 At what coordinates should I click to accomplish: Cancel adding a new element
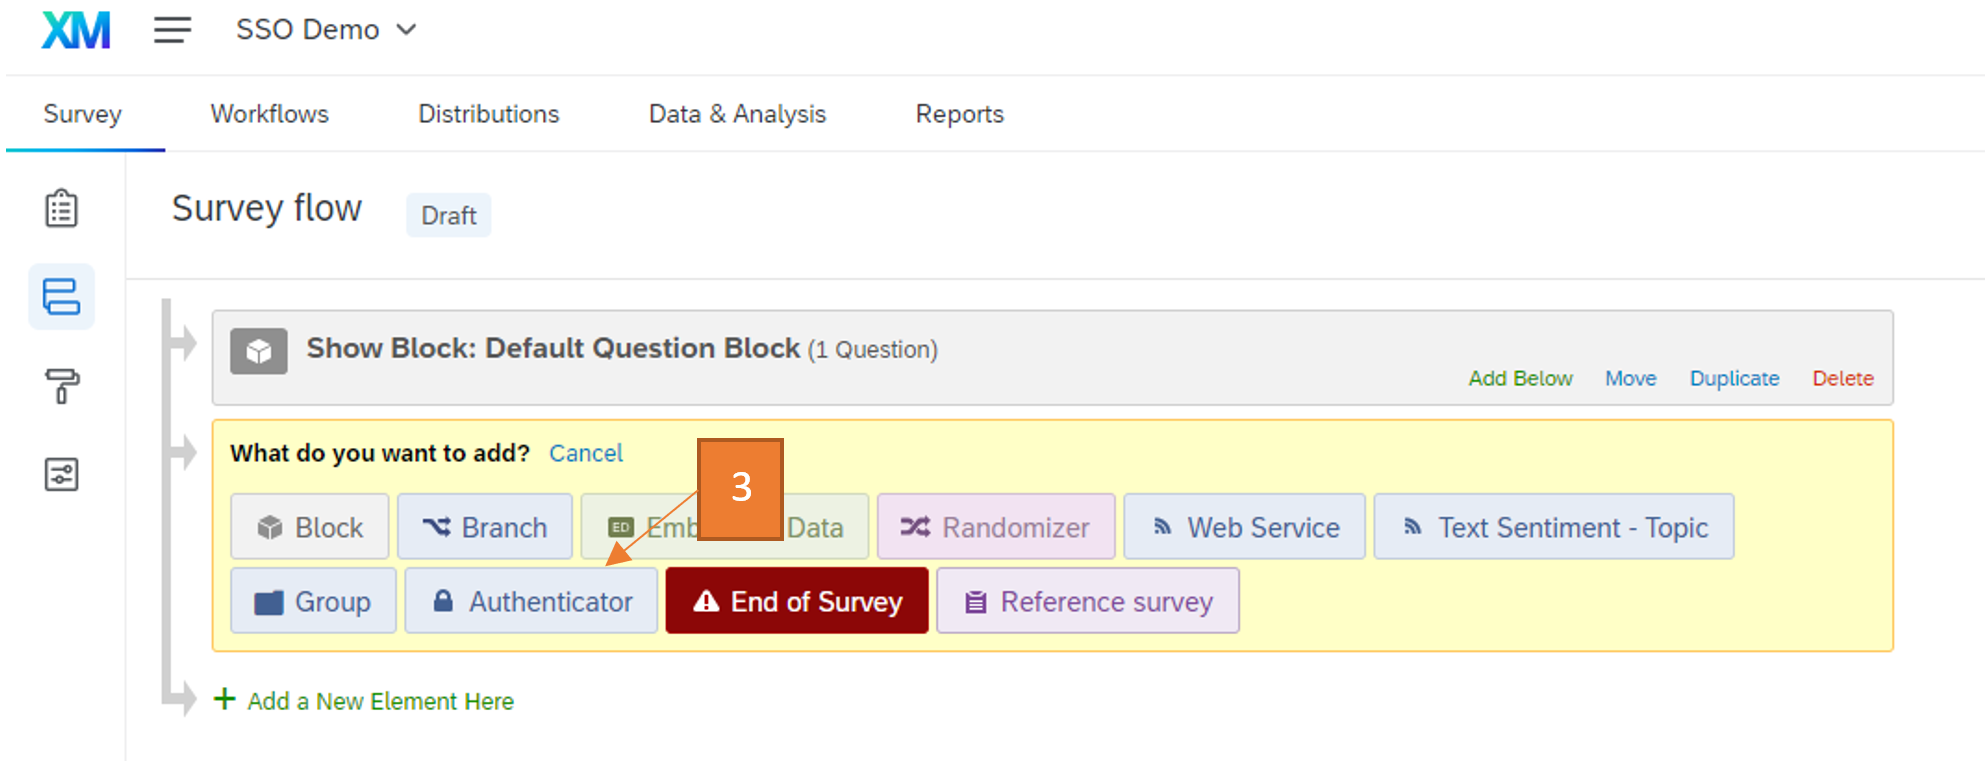coord(585,453)
